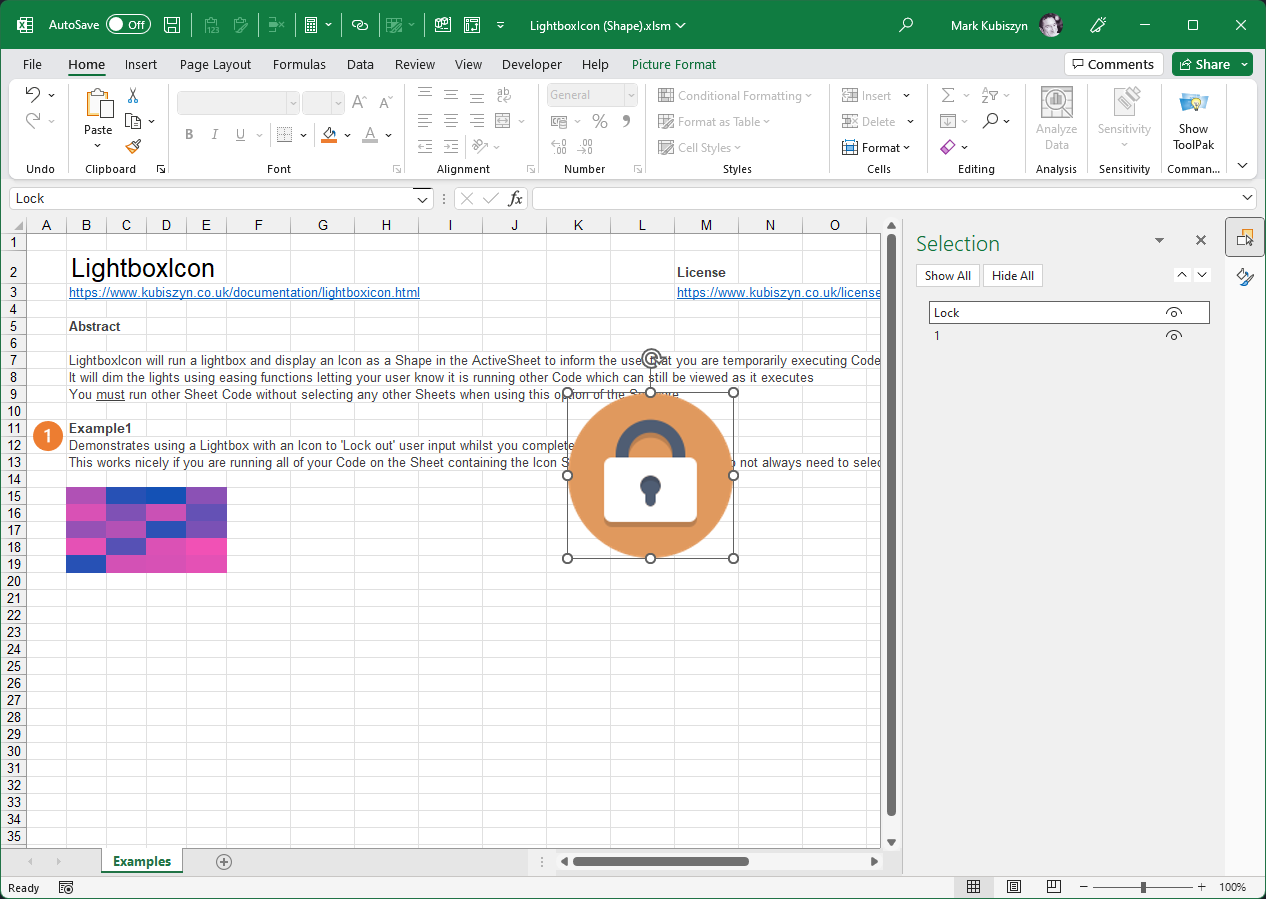Image resolution: width=1266 pixels, height=899 pixels.
Task: Toggle visibility of shape 1
Action: pos(1174,336)
